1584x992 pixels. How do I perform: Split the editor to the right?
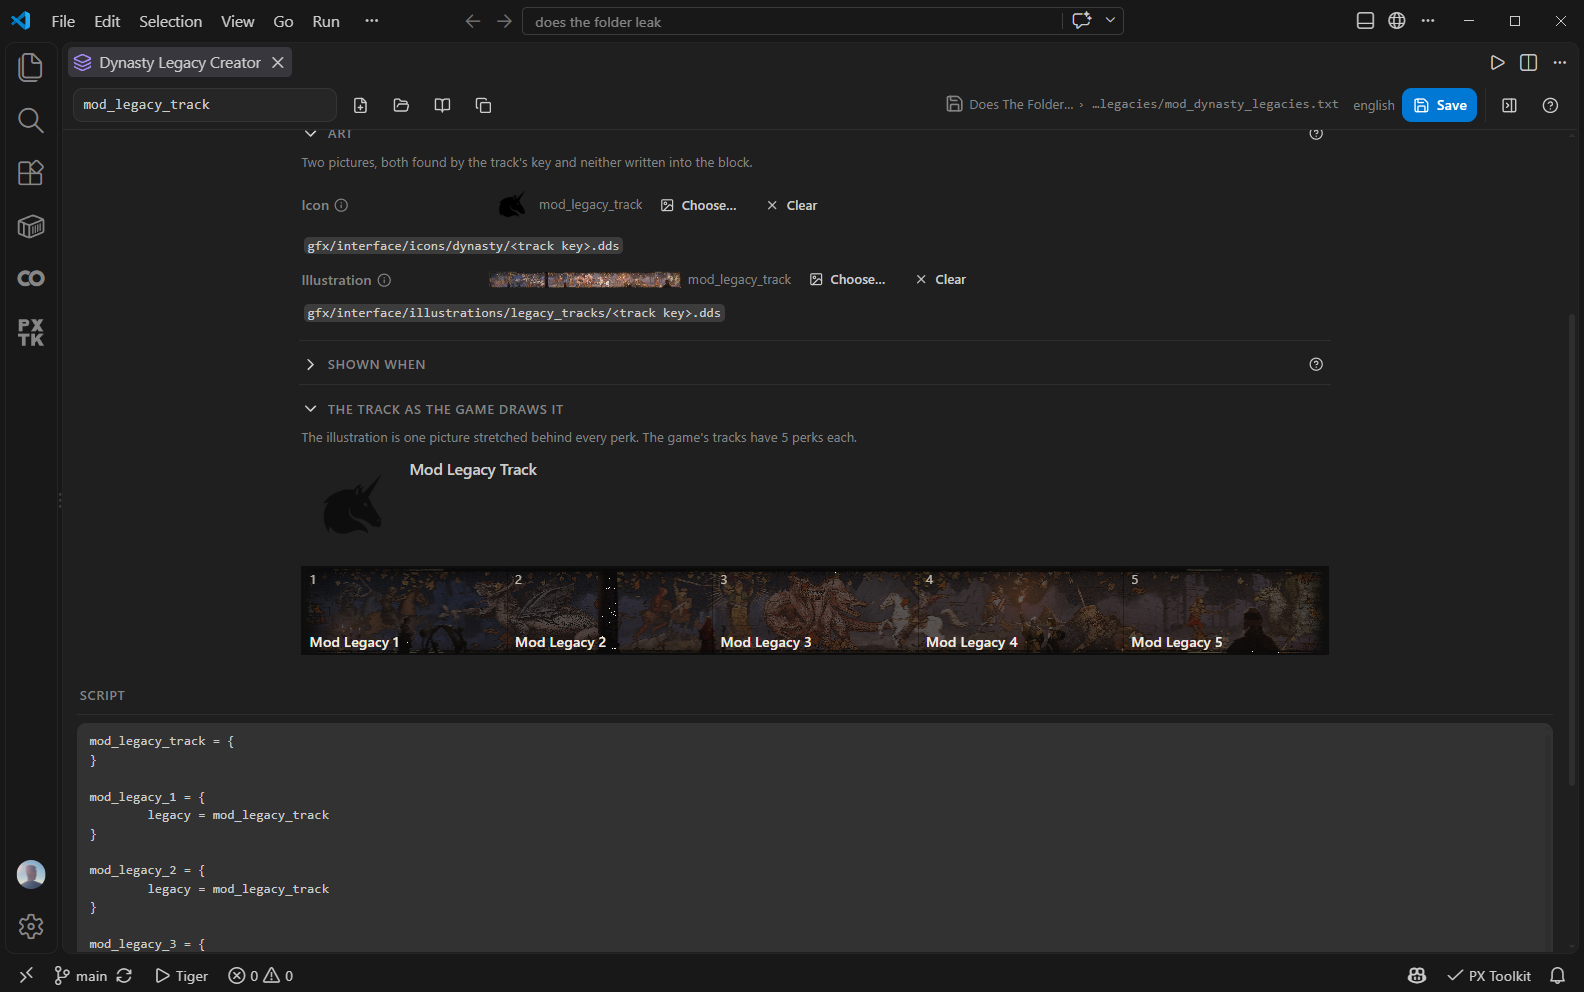click(1528, 62)
